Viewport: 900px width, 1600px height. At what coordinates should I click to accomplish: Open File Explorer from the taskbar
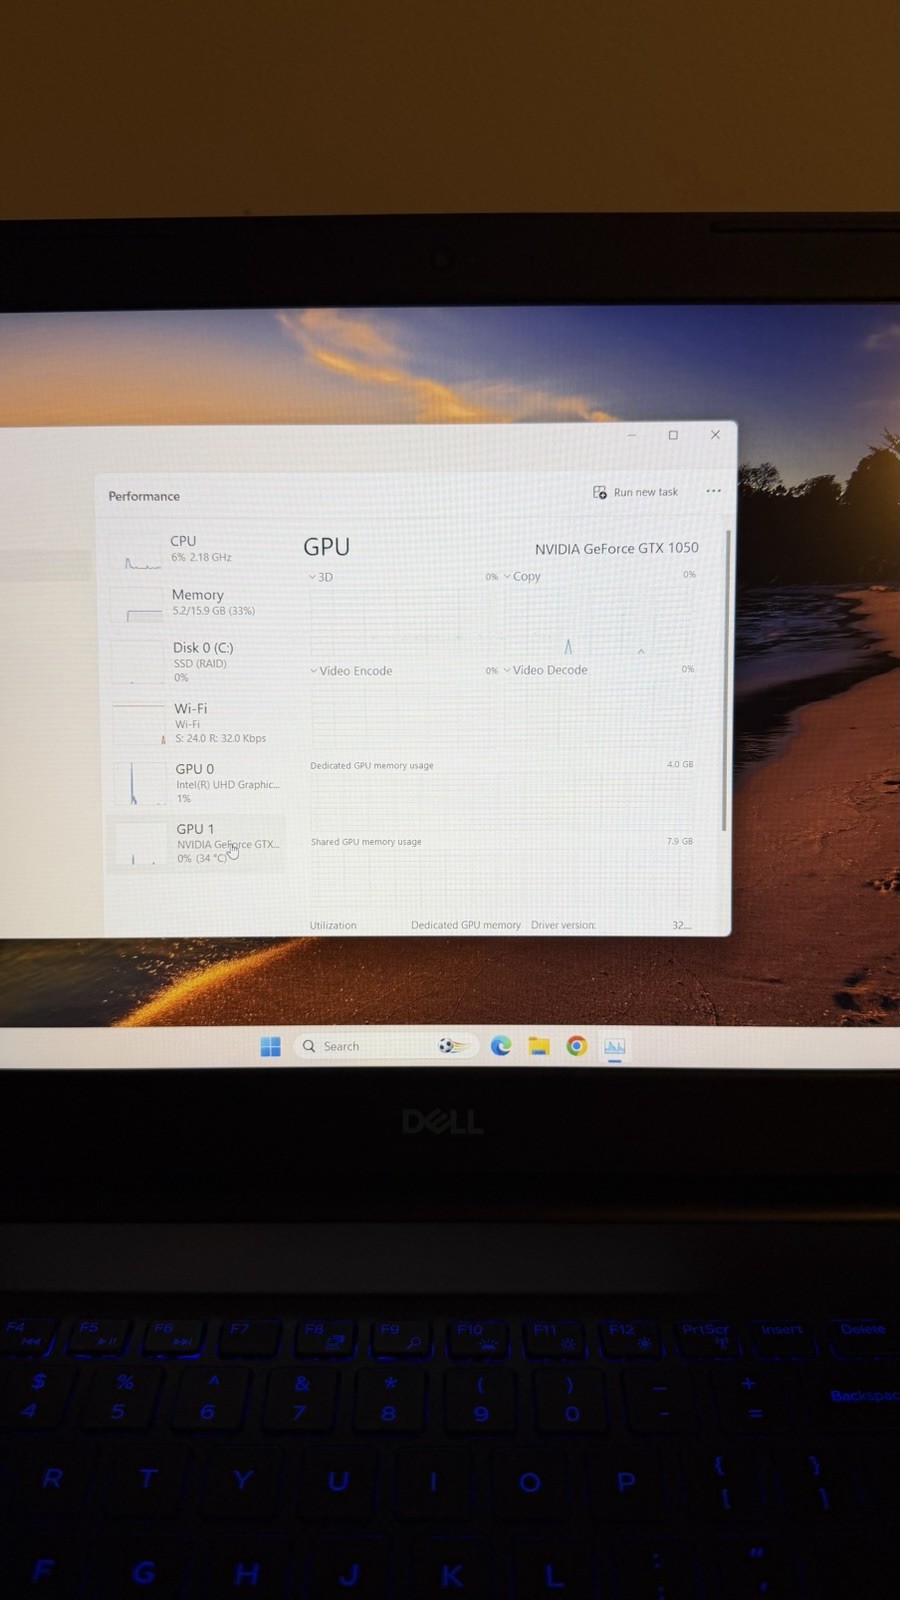(x=539, y=1046)
